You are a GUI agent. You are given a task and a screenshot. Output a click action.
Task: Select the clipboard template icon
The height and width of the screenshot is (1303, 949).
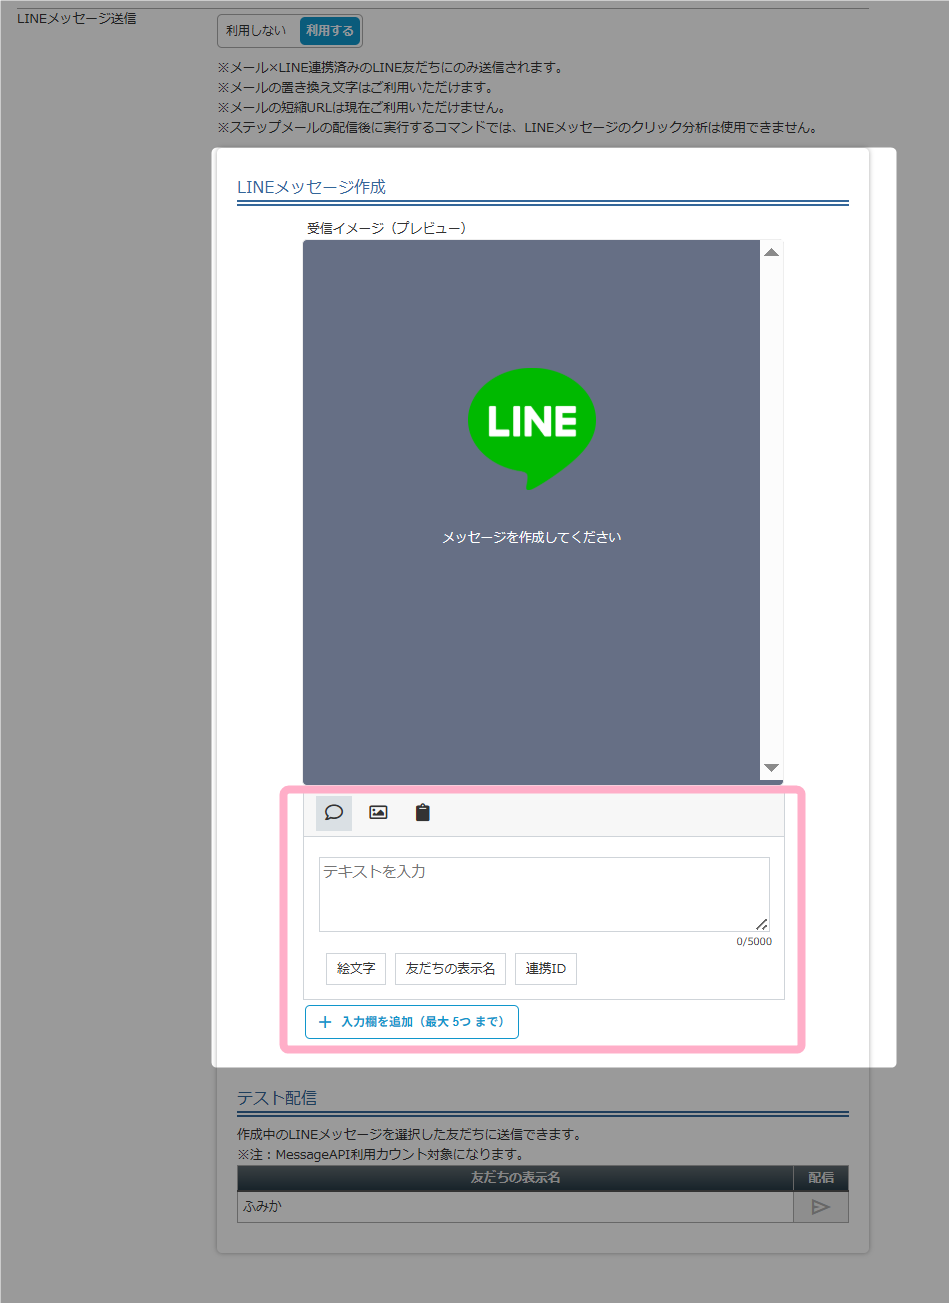pyautogui.click(x=423, y=813)
